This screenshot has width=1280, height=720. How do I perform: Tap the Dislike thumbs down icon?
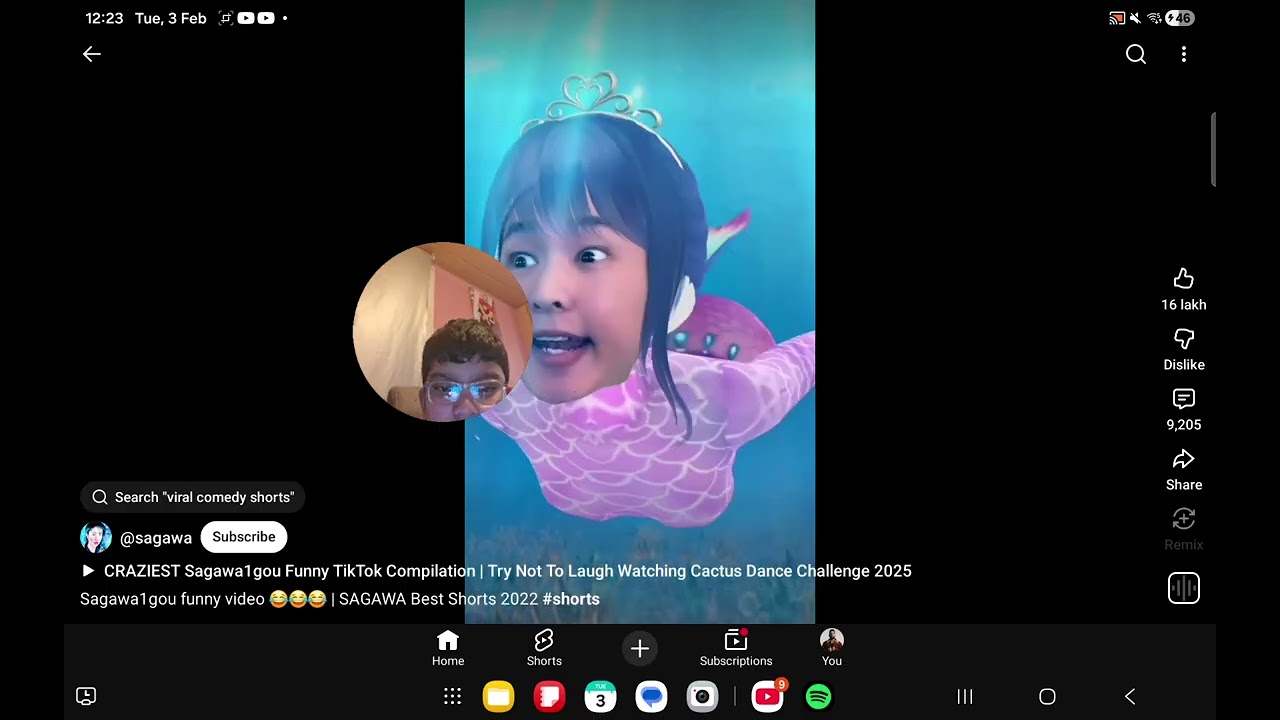tap(1184, 338)
